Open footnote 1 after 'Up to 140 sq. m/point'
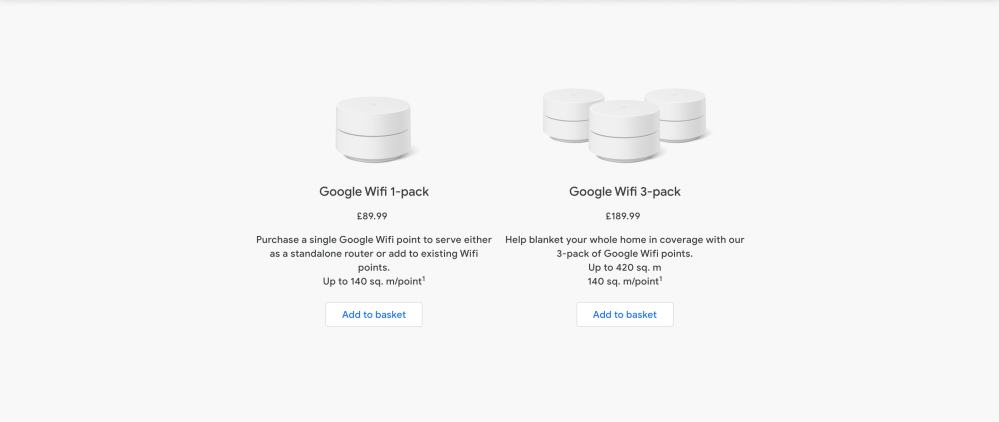This screenshot has height=422, width=999. 423,279
